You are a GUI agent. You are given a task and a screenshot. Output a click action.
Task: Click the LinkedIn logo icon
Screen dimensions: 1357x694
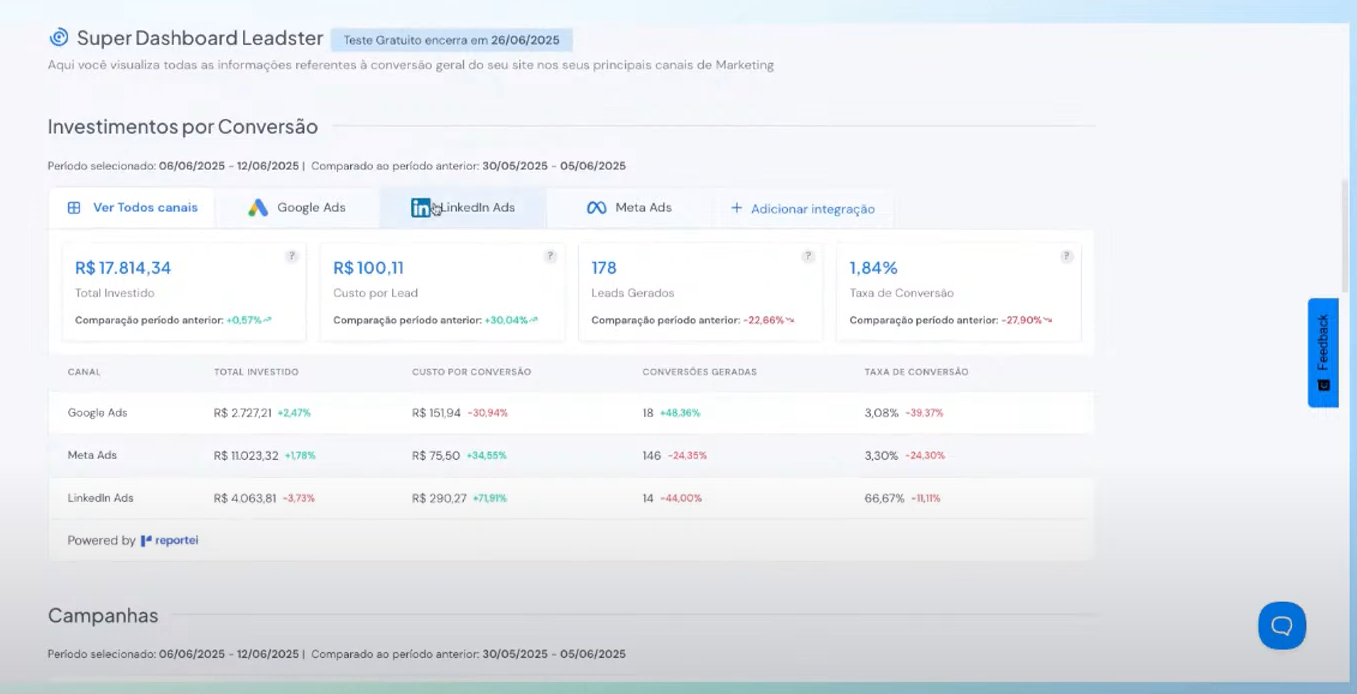click(421, 208)
